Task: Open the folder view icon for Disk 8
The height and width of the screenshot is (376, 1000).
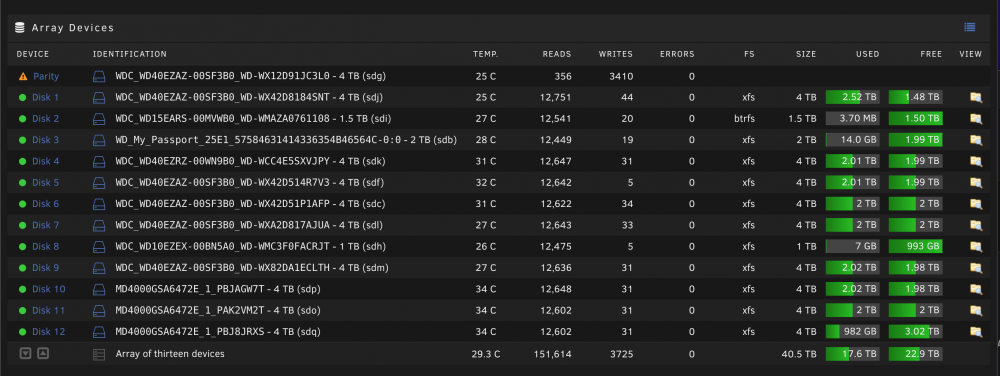Action: pos(975,247)
